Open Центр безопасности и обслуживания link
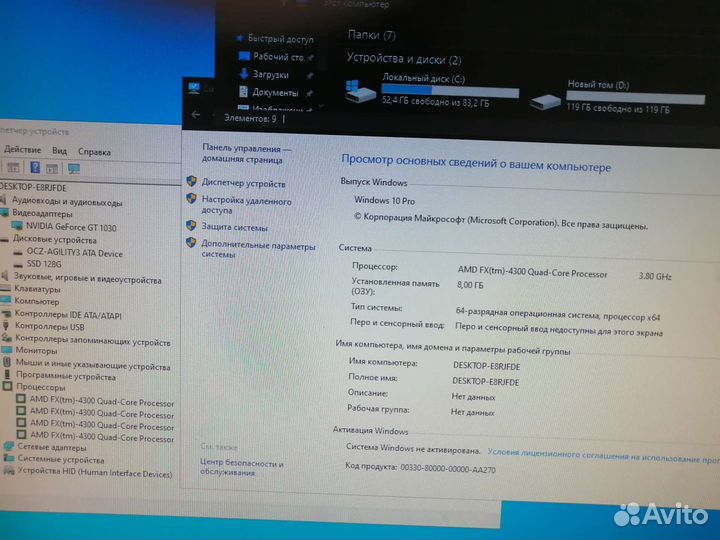The image size is (720, 540). [x=242, y=467]
